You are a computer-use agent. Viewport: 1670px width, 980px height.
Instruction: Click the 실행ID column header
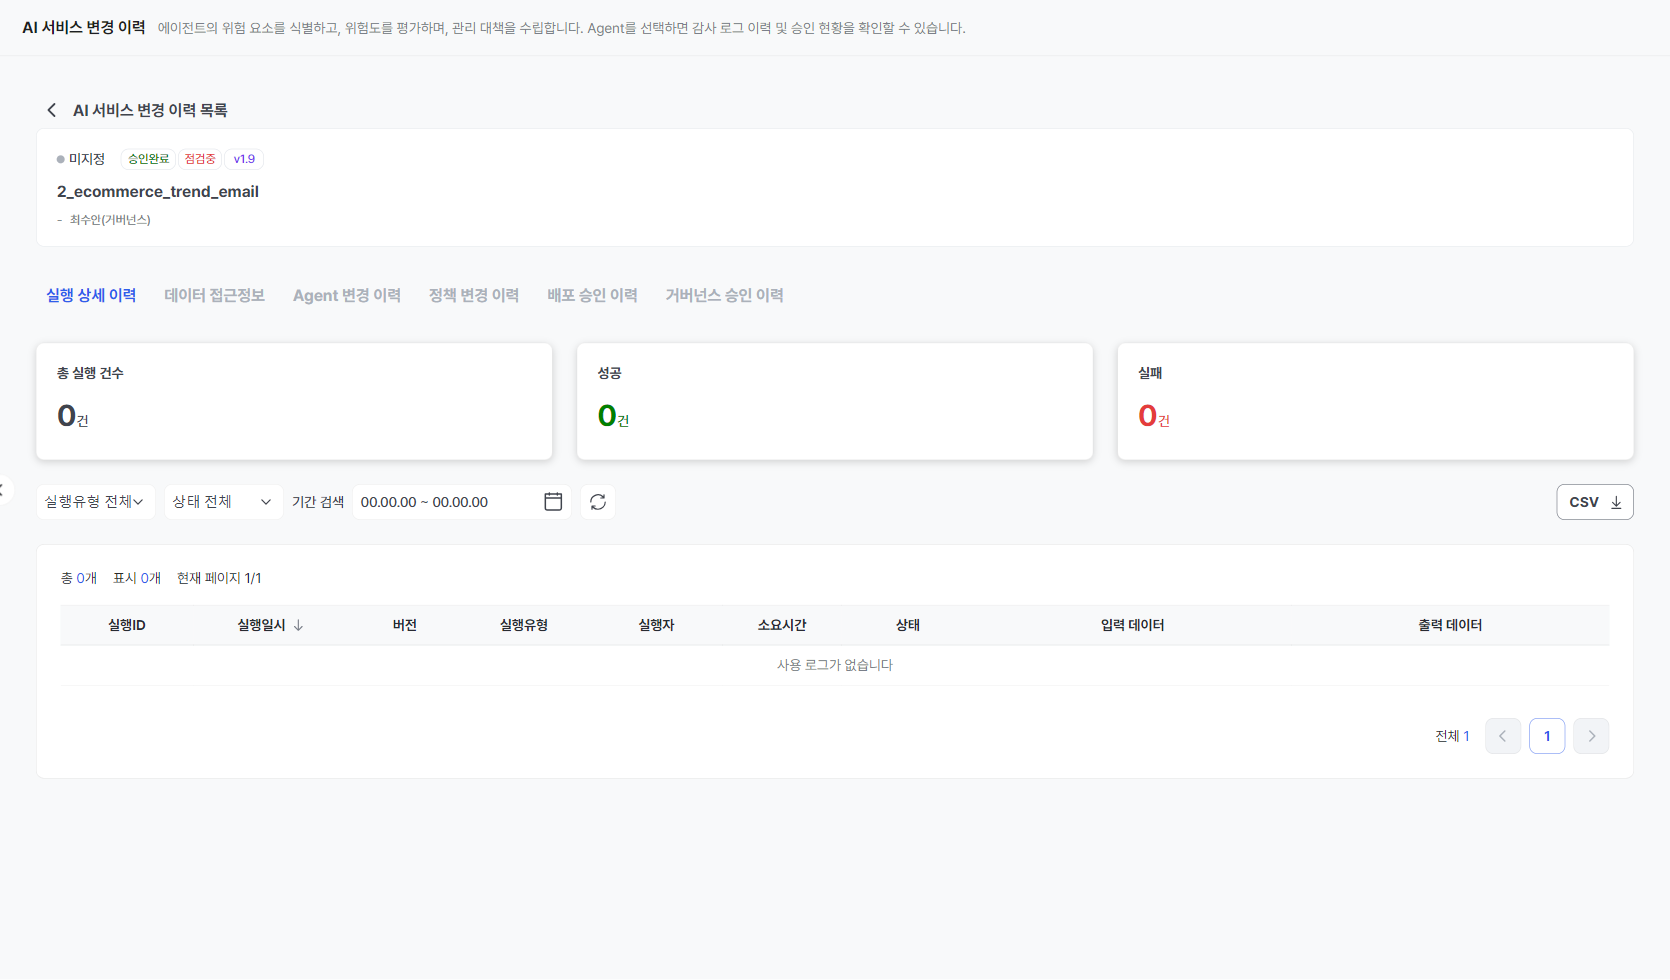click(x=127, y=625)
